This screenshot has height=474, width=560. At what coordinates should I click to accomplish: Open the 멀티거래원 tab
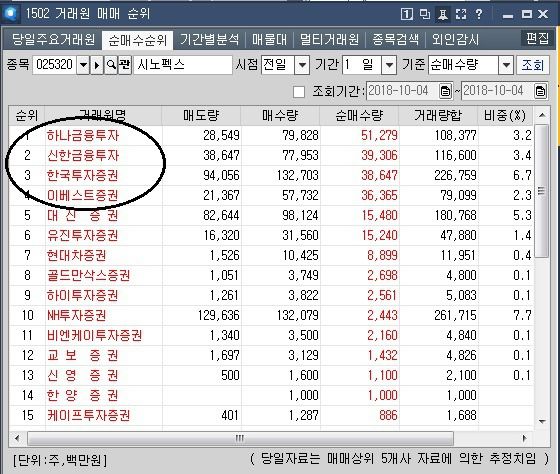(x=329, y=40)
